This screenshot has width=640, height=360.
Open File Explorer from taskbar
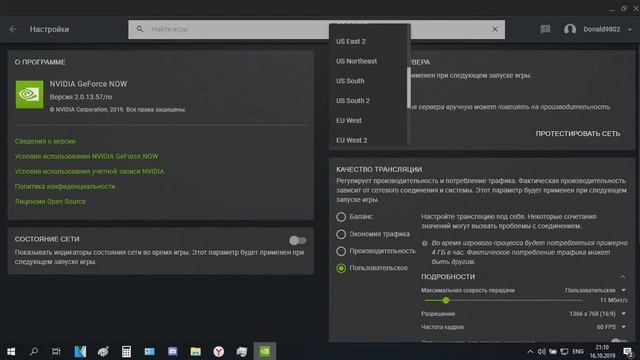point(196,351)
